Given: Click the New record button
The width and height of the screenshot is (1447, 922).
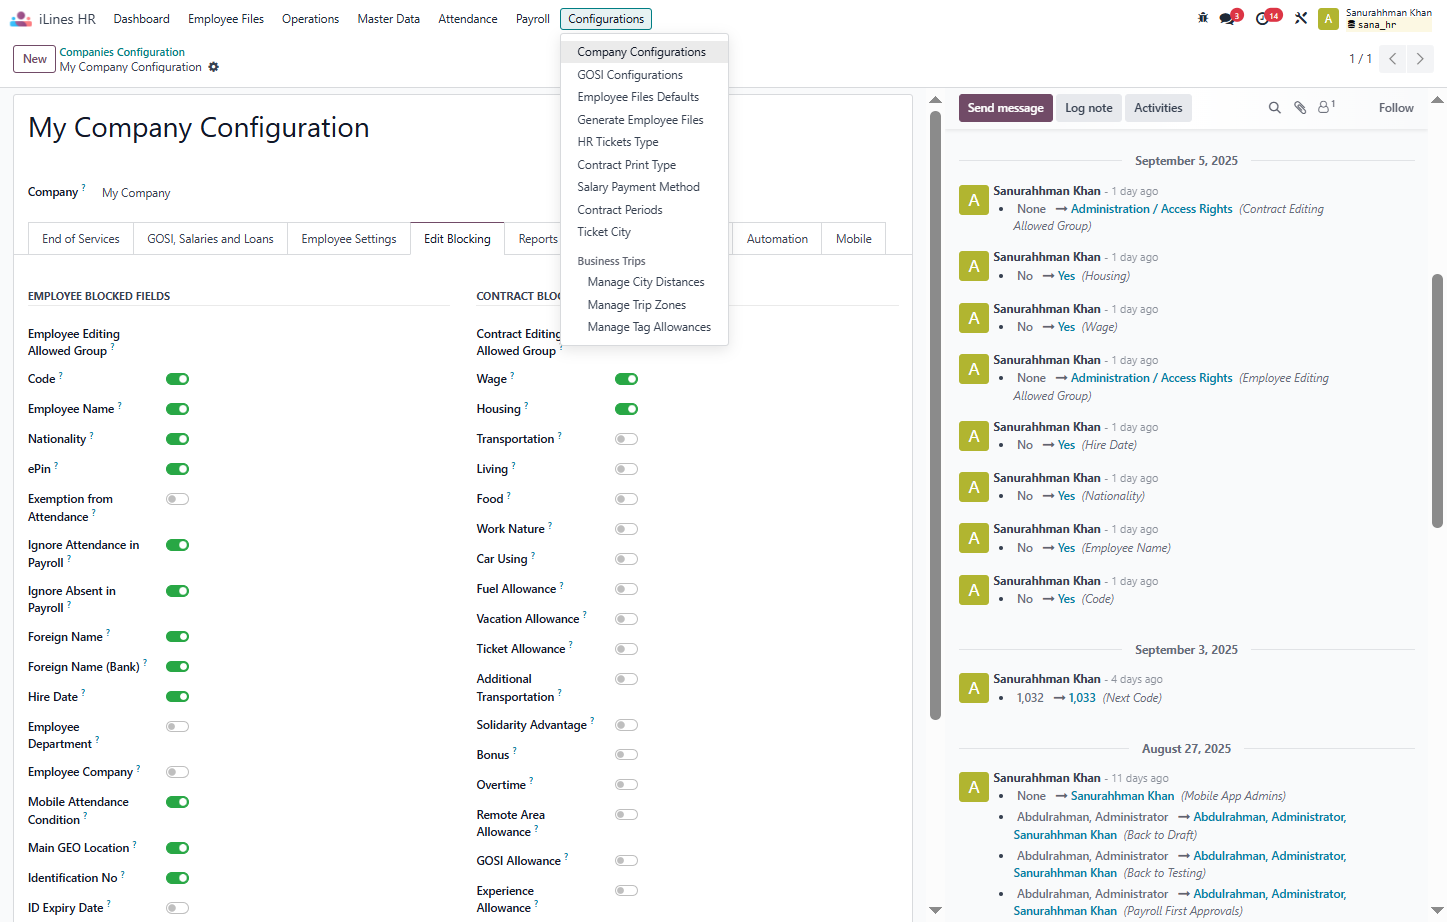Looking at the screenshot, I should click(x=34, y=59).
